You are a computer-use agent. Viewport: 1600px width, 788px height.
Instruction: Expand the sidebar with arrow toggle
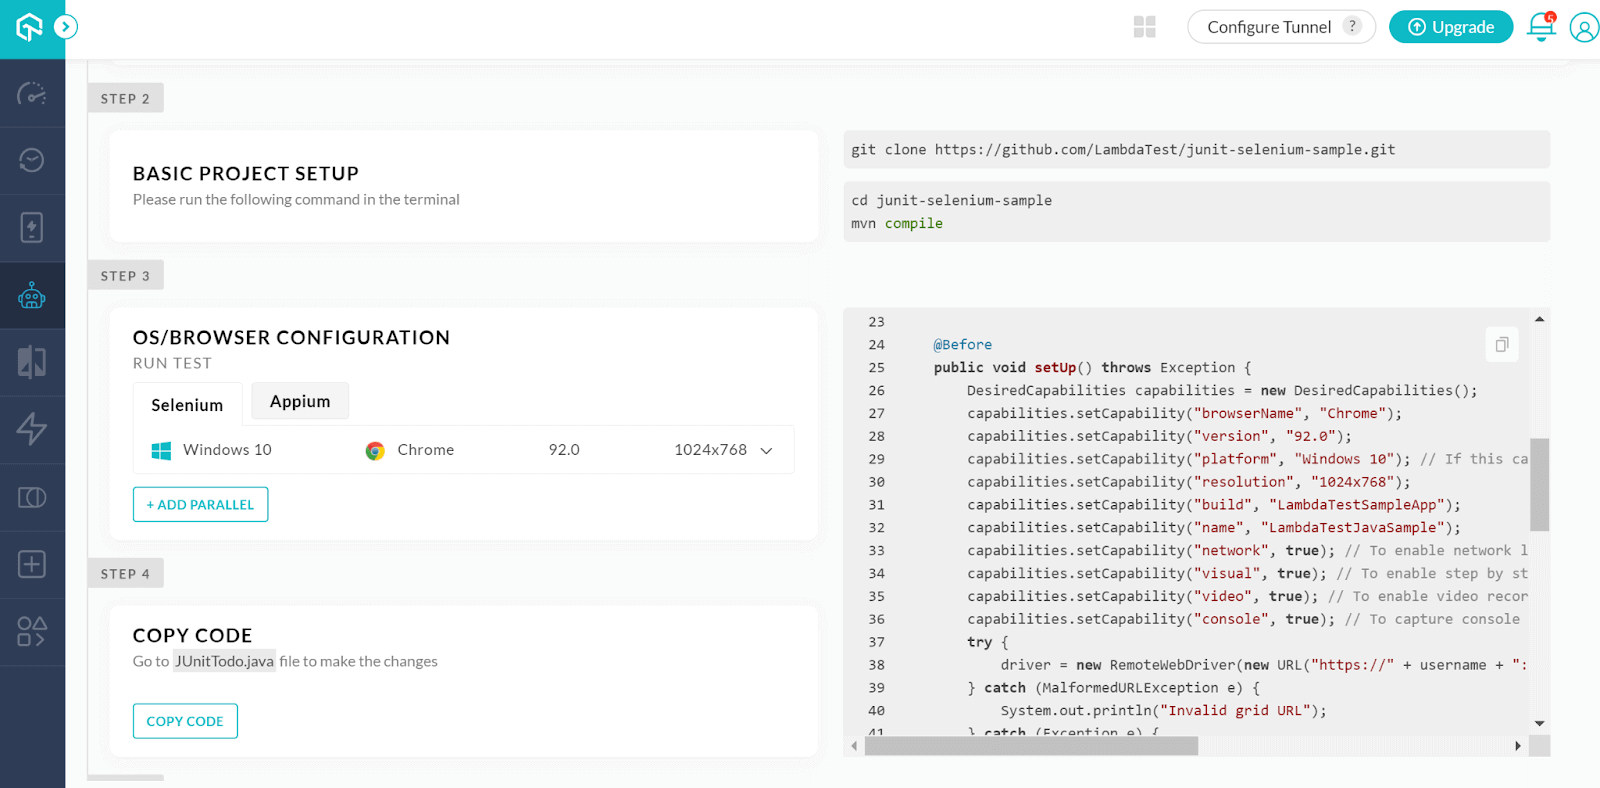point(66,27)
